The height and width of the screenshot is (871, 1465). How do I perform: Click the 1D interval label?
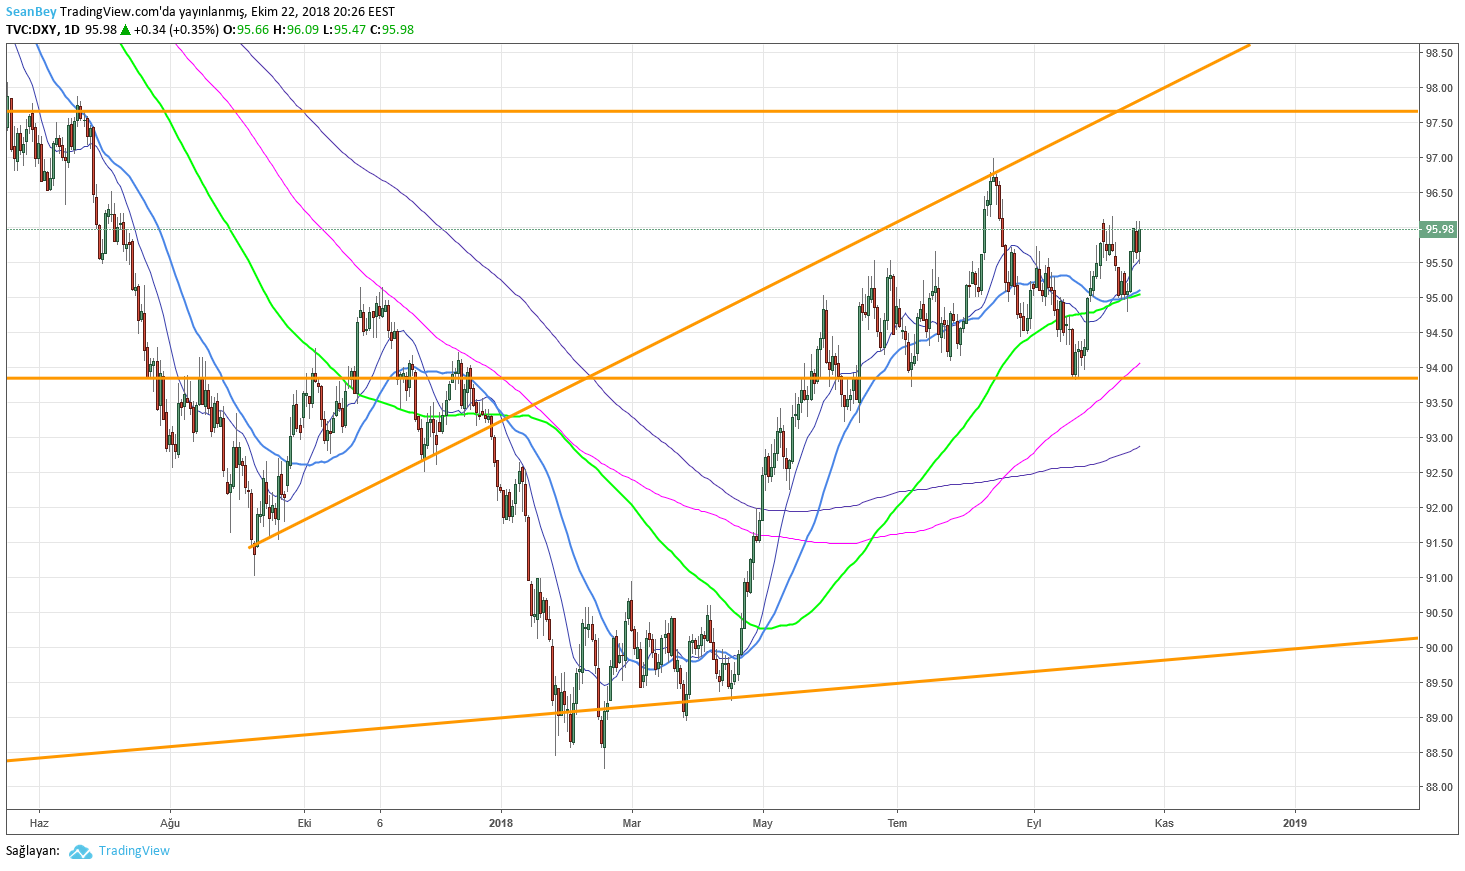click(71, 30)
